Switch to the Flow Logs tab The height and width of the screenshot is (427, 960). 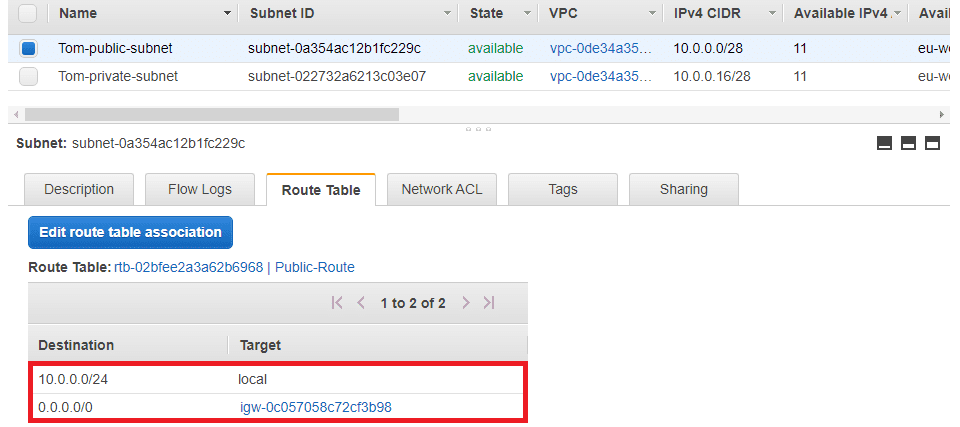(x=200, y=189)
